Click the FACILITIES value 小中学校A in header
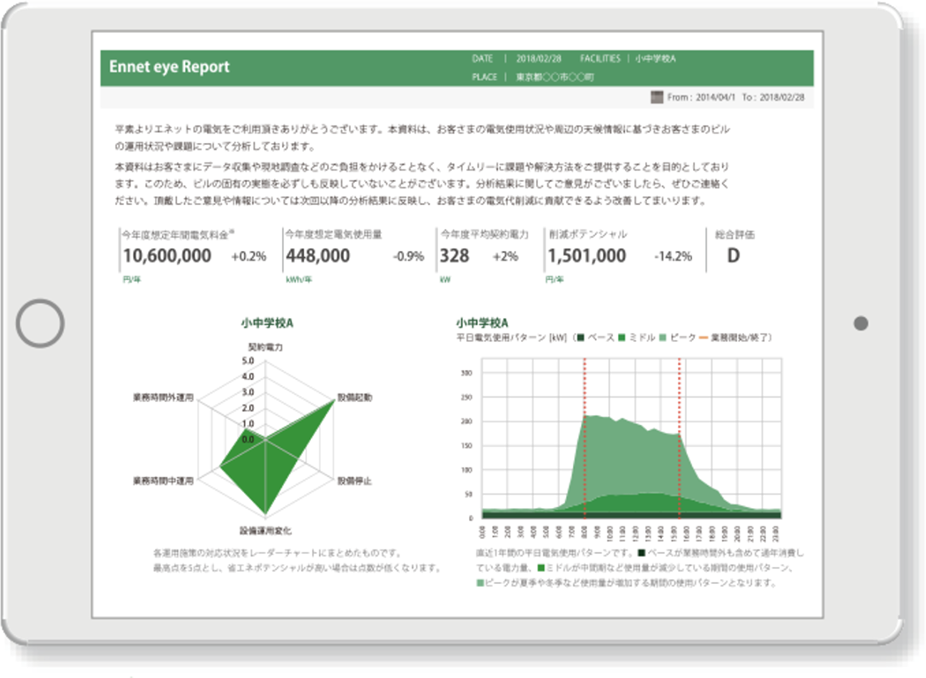The width and height of the screenshot is (926, 678). pyautogui.click(x=656, y=59)
